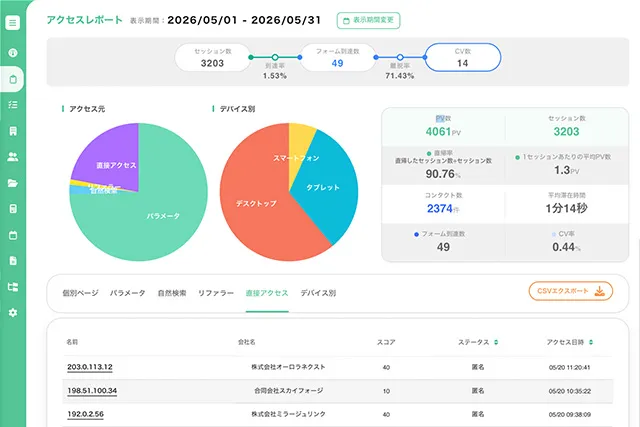Click the 株式会社オーロラネクスト company cell
The image size is (640, 427).
(288, 367)
